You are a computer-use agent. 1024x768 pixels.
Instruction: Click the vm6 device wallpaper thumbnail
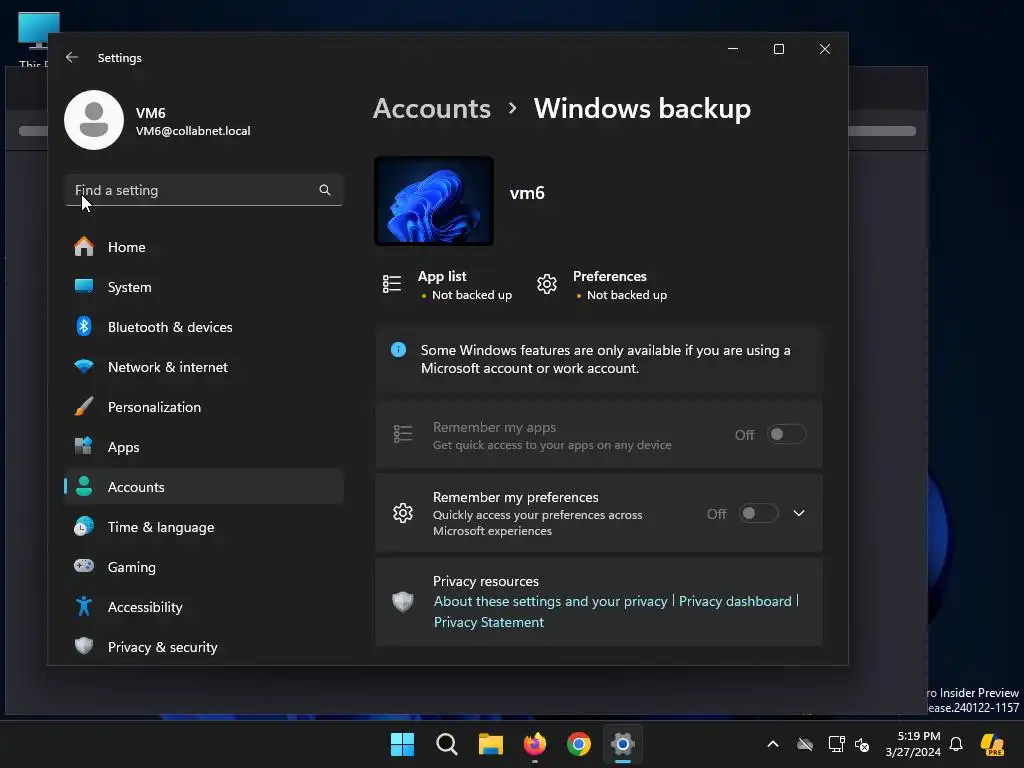pos(434,200)
